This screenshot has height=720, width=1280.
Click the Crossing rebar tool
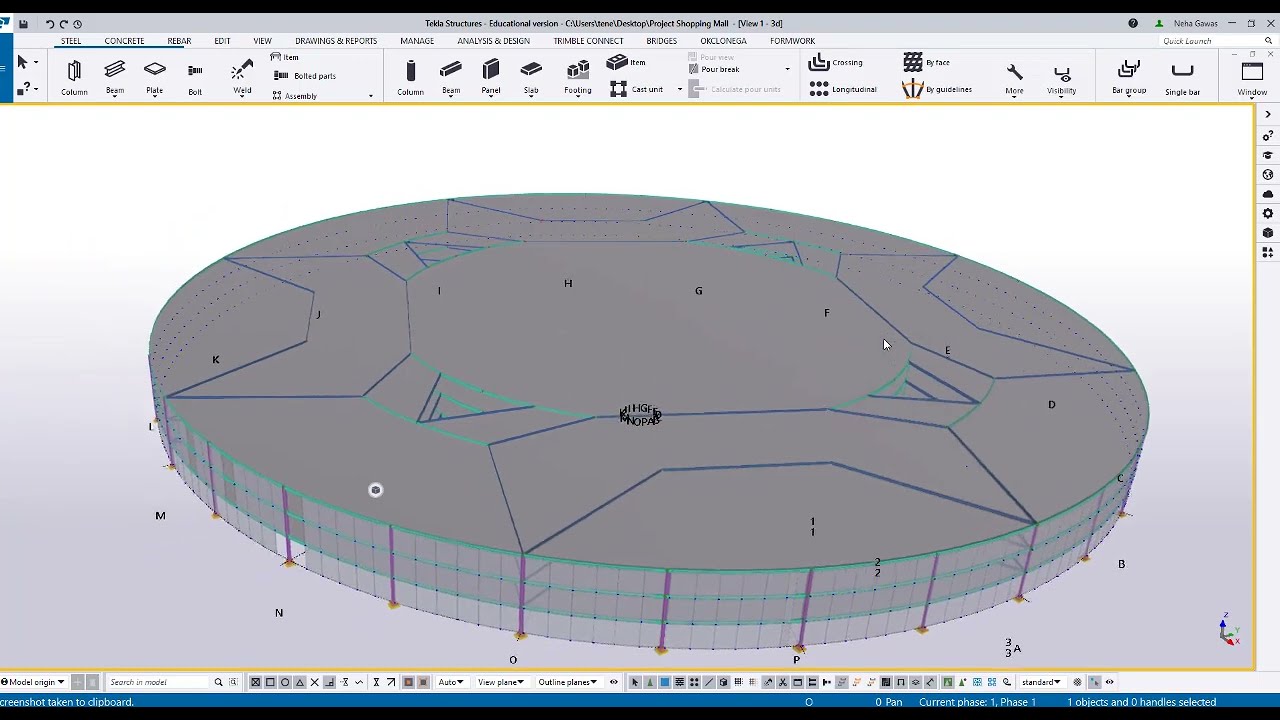tap(835, 62)
